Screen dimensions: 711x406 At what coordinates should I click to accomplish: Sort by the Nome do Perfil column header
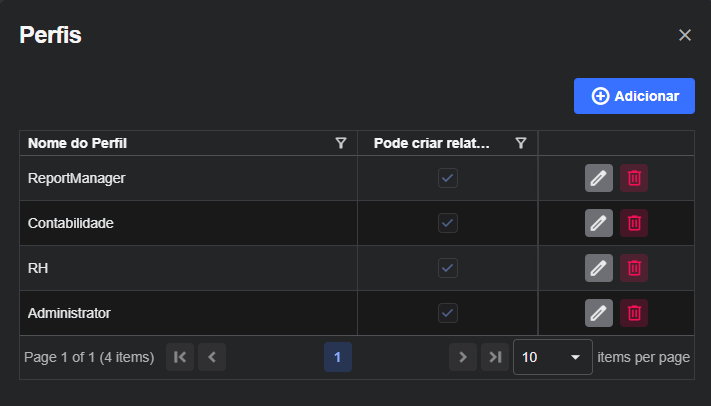pyautogui.click(x=78, y=143)
